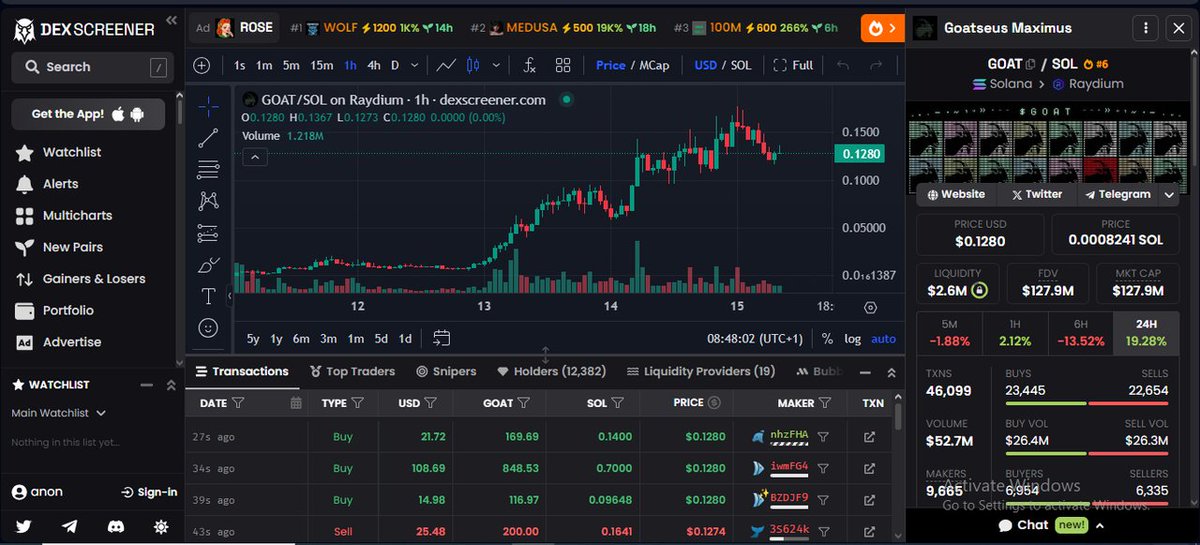
Task: Collapse the sidebar with double chevron
Action: (x=171, y=19)
